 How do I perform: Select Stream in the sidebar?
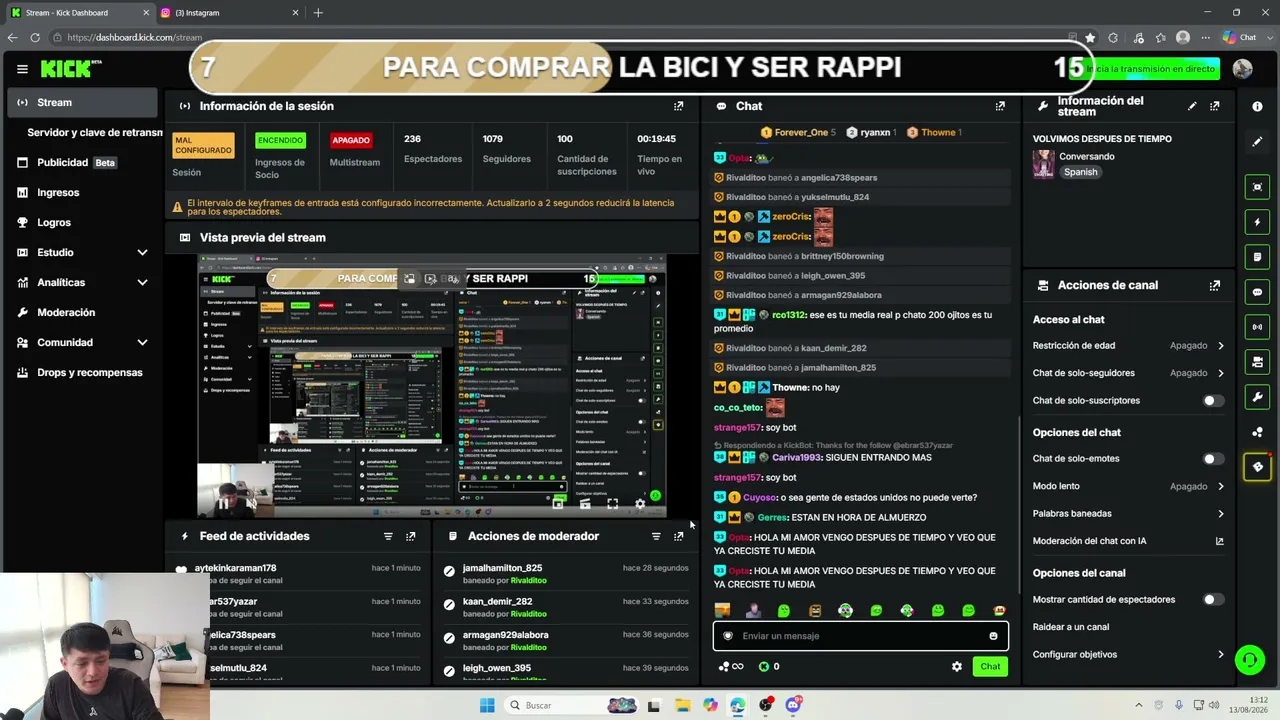[x=83, y=102]
